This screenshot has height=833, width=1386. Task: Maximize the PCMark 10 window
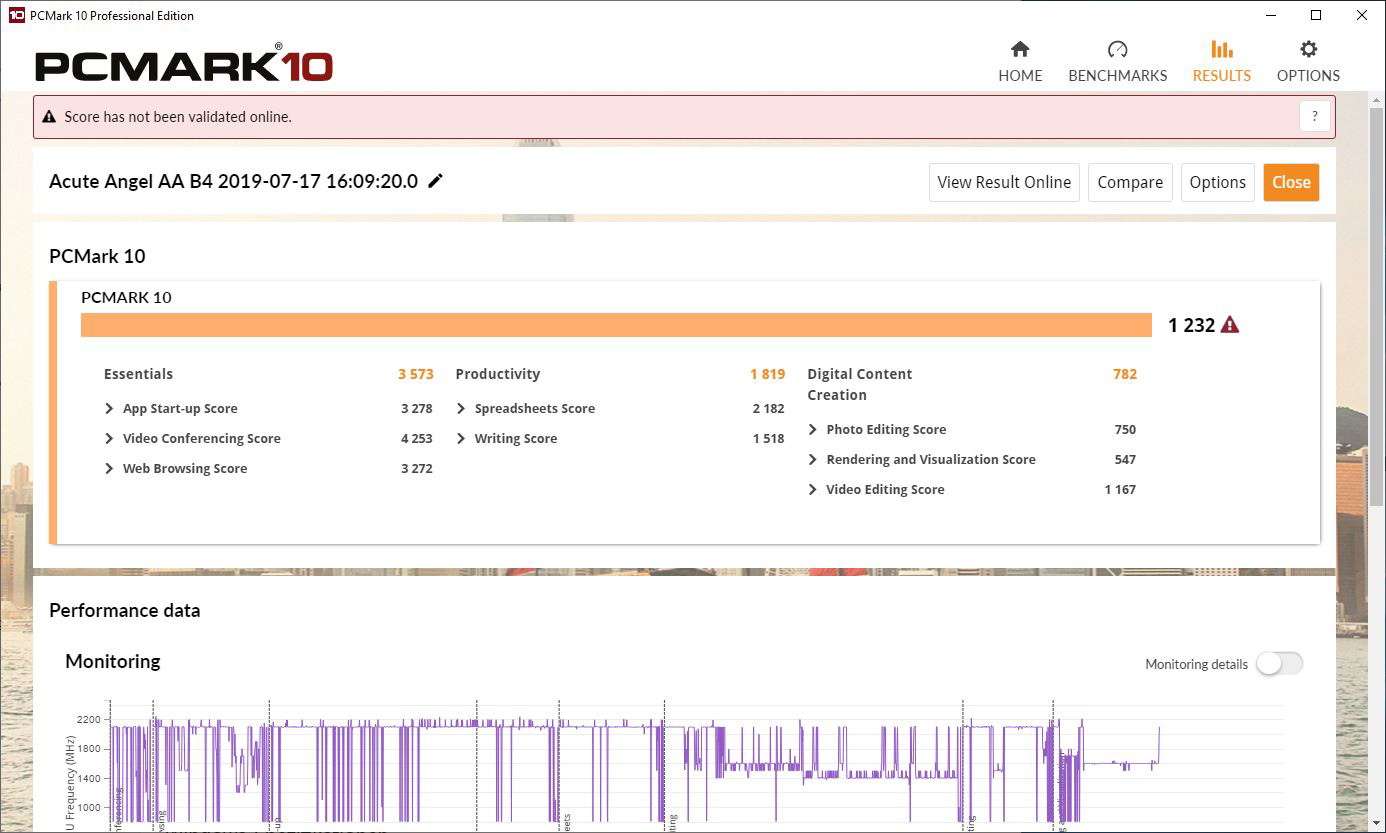click(x=1316, y=15)
